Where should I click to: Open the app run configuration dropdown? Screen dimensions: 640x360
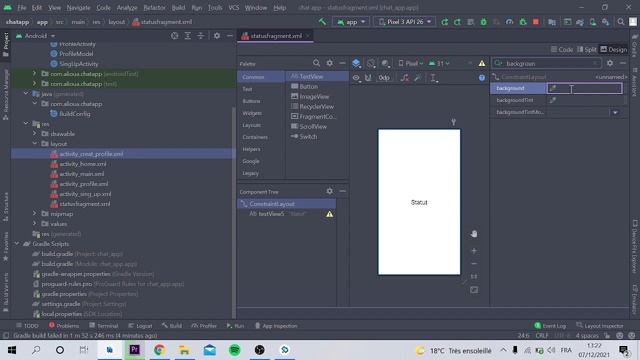click(351, 22)
